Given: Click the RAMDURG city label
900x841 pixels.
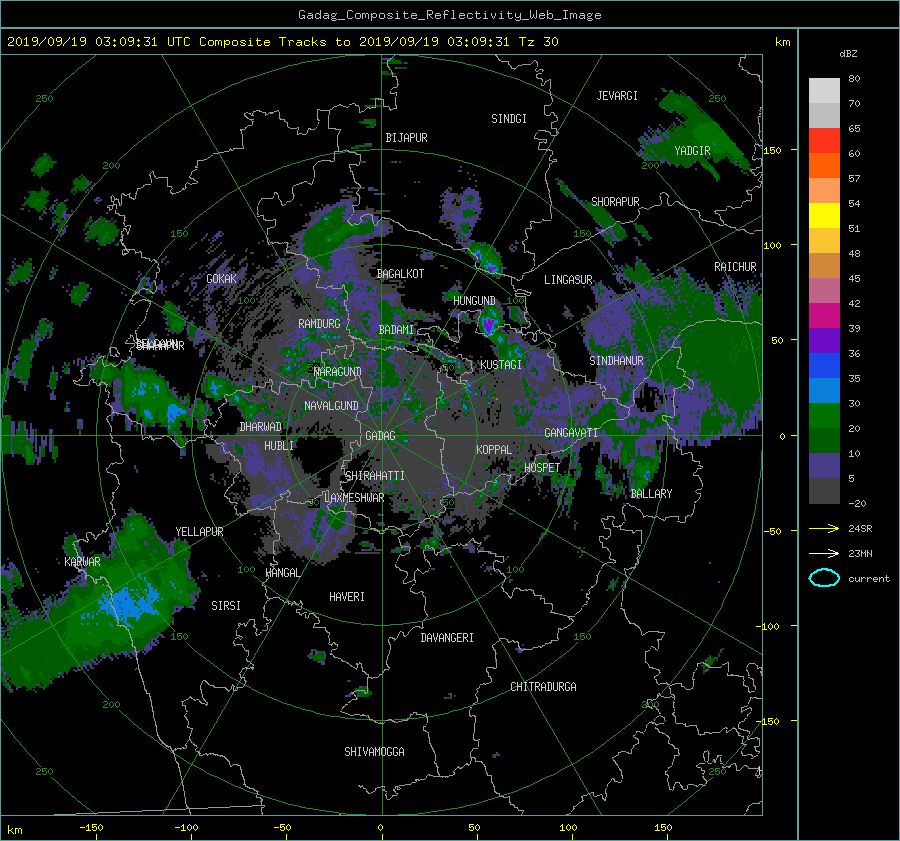Looking at the screenshot, I should 319,324.
